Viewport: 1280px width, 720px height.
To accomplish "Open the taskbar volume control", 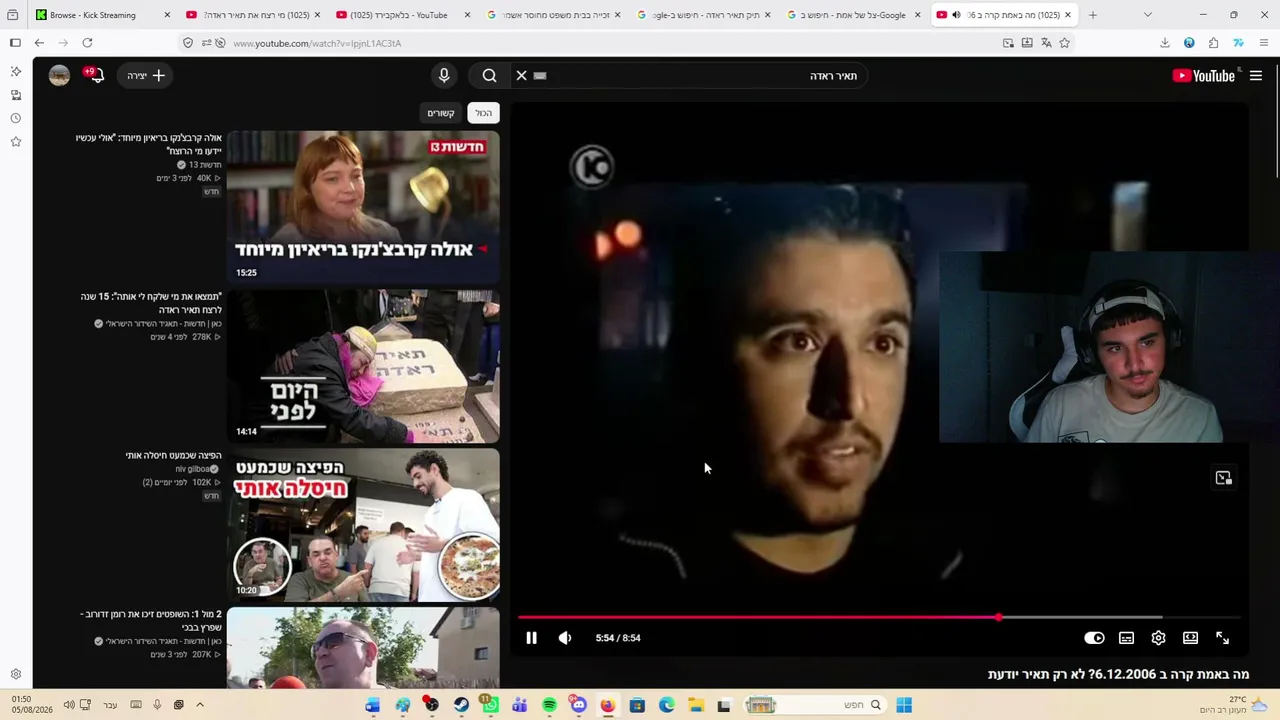I will 69,705.
